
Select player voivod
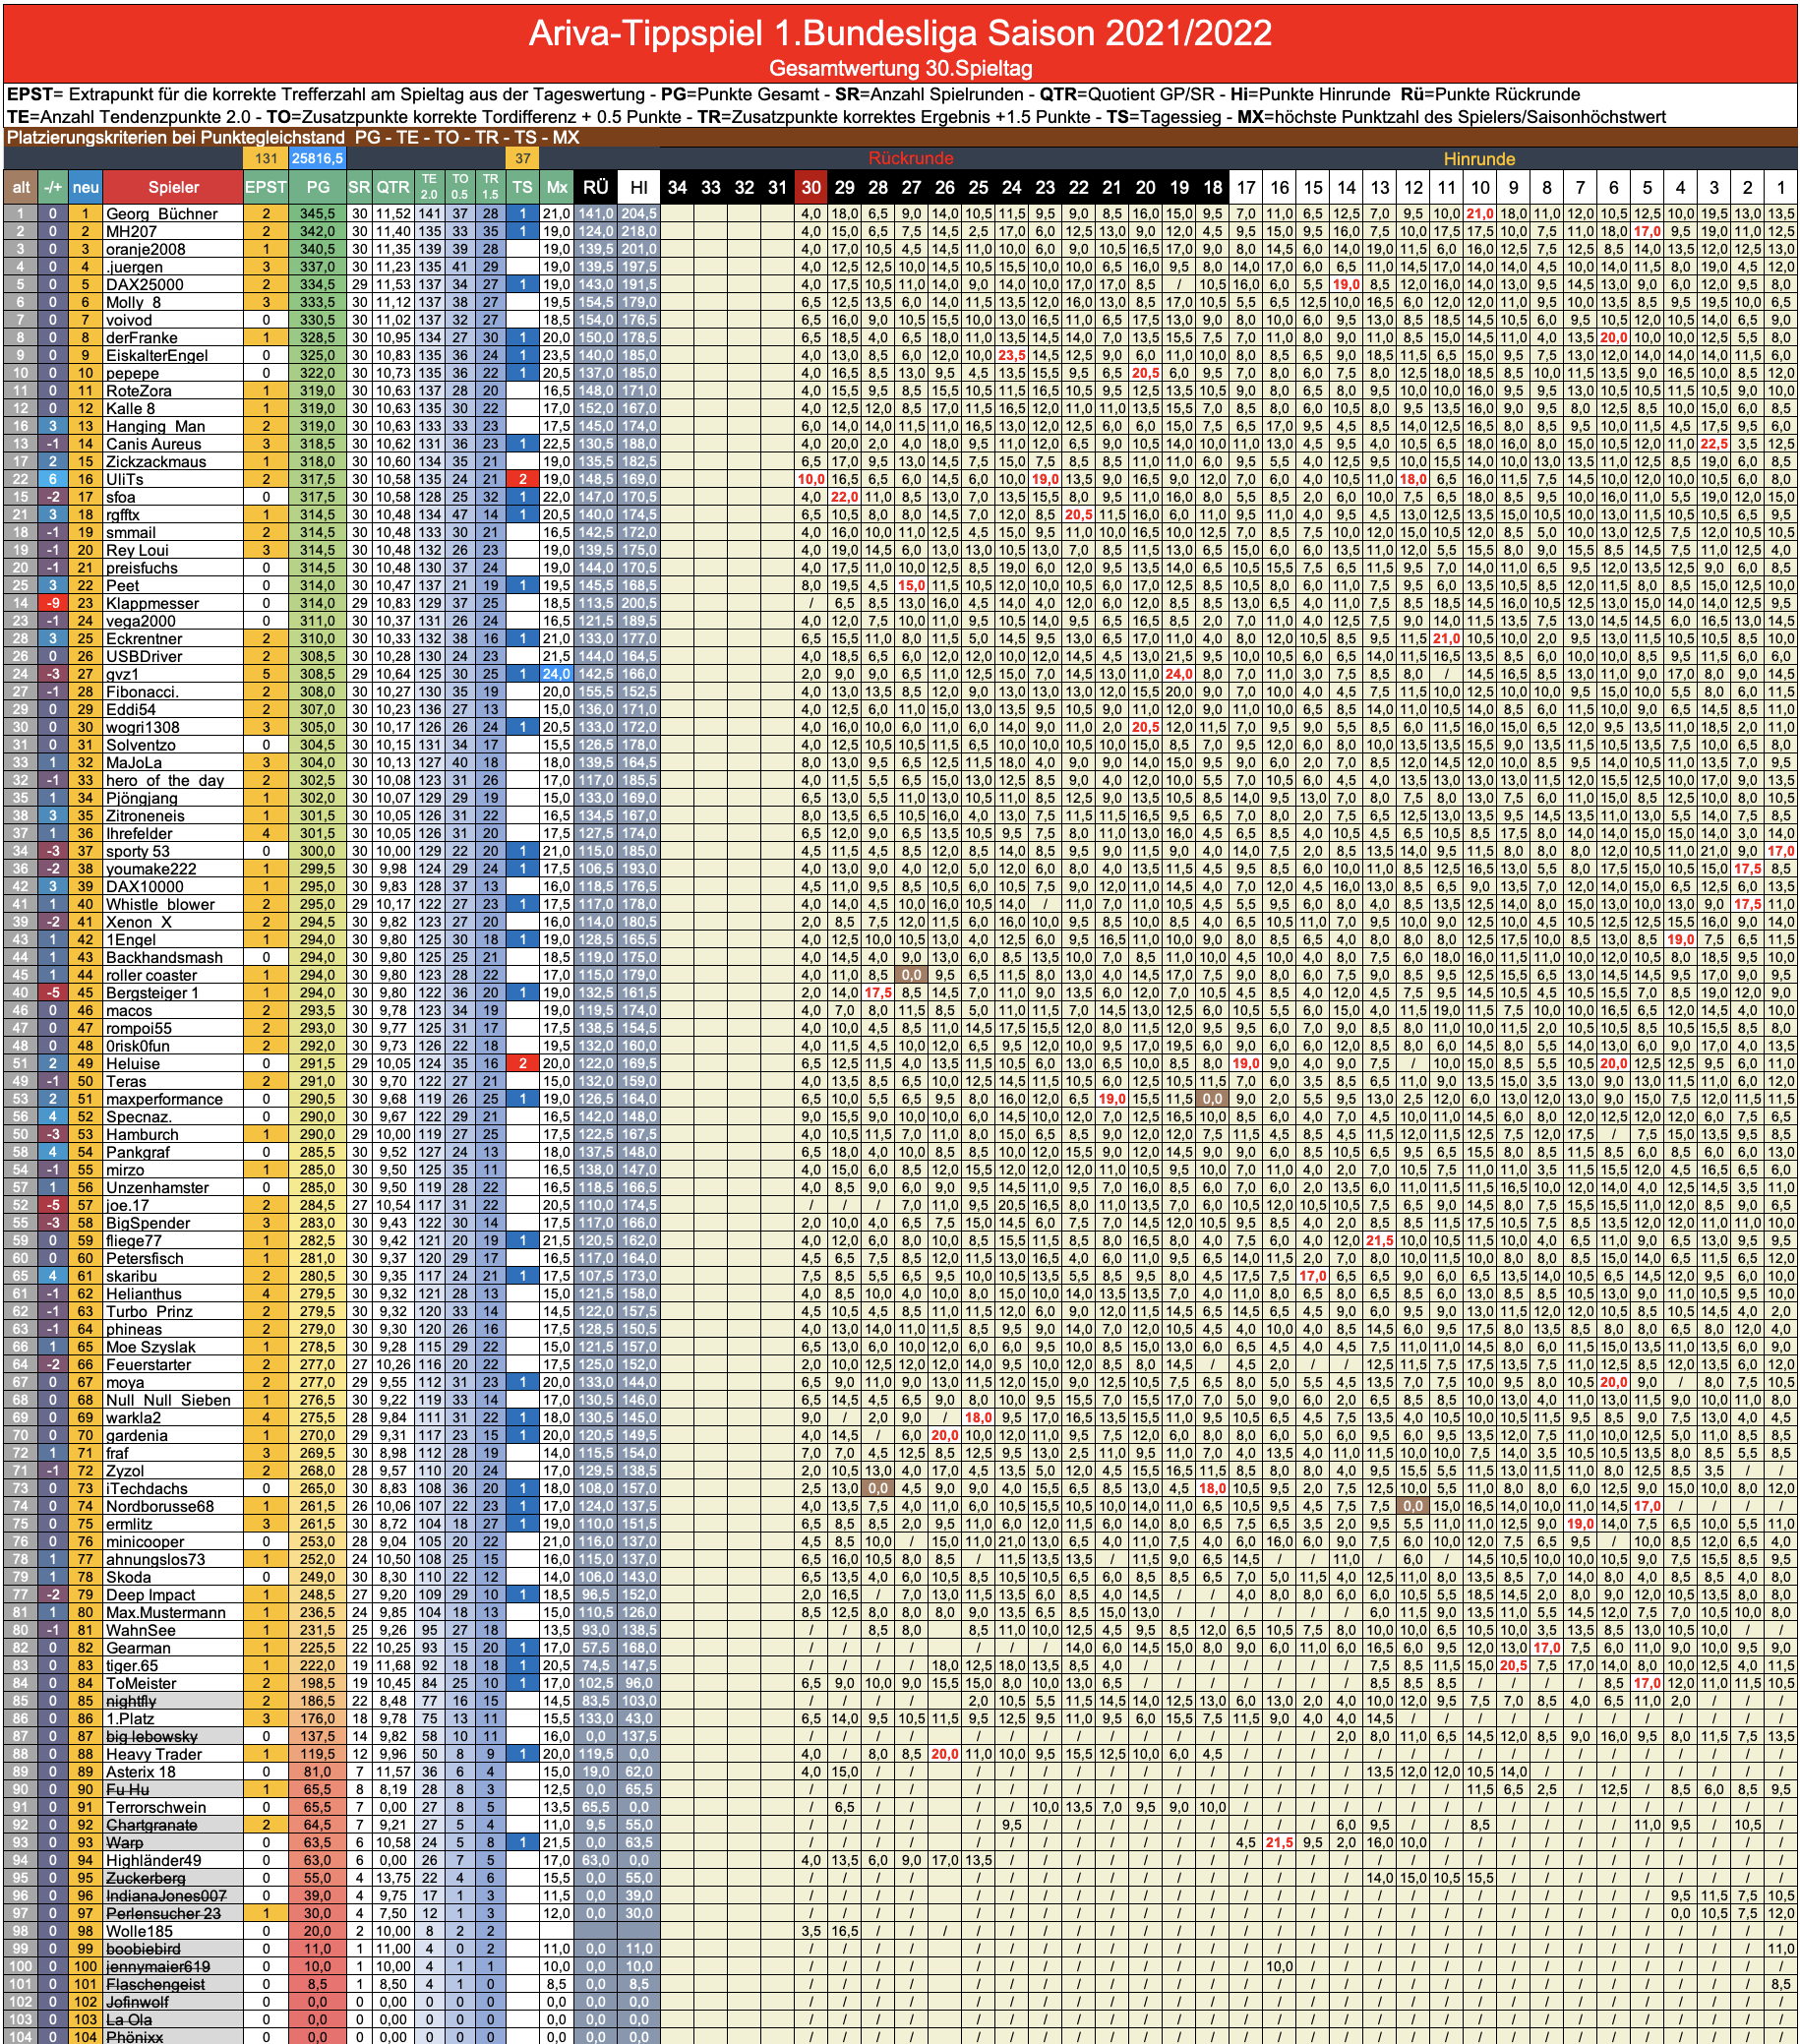(x=130, y=320)
